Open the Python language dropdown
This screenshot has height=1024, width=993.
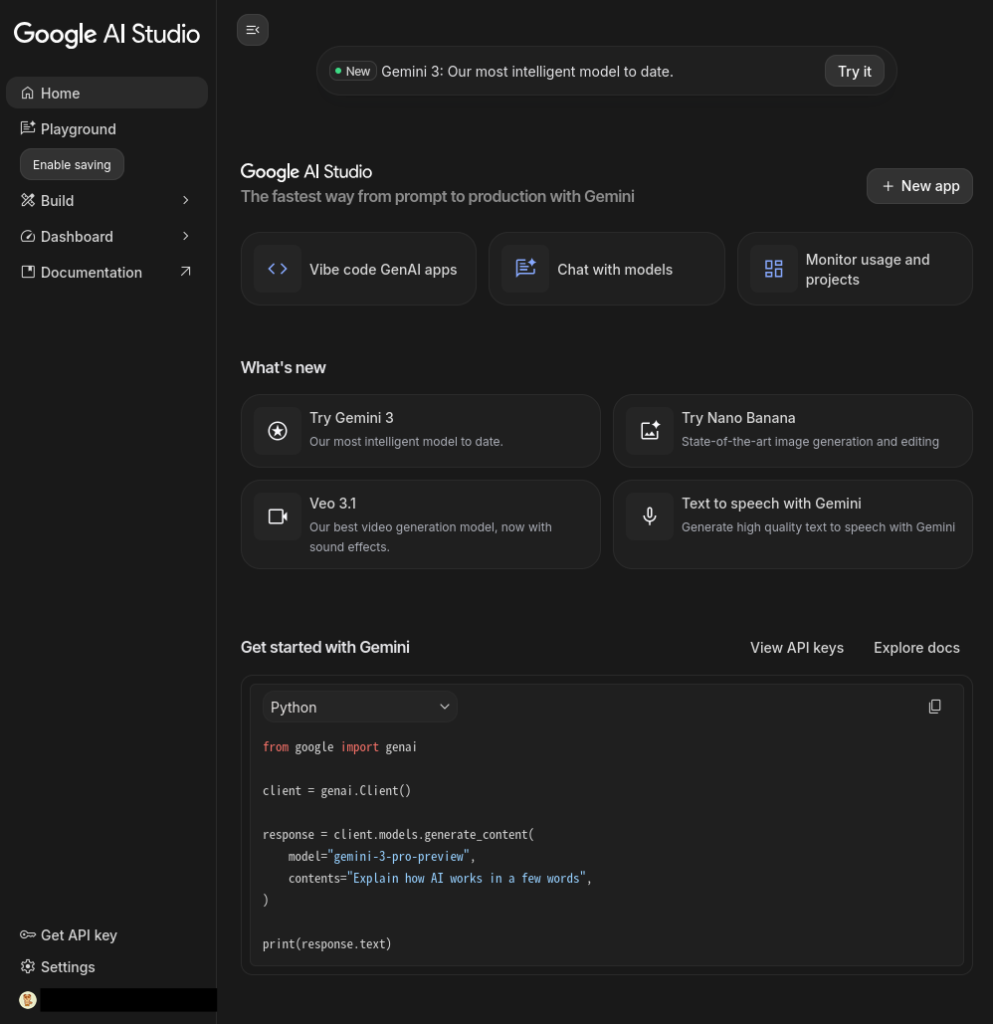[x=359, y=707]
